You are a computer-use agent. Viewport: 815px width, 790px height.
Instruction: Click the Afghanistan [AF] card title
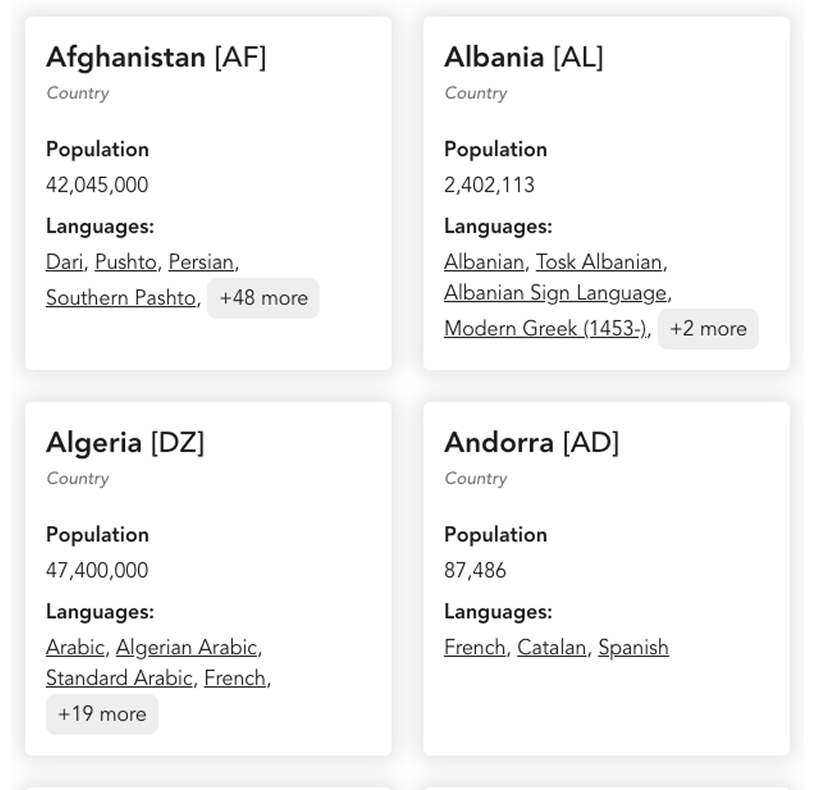pos(156,57)
